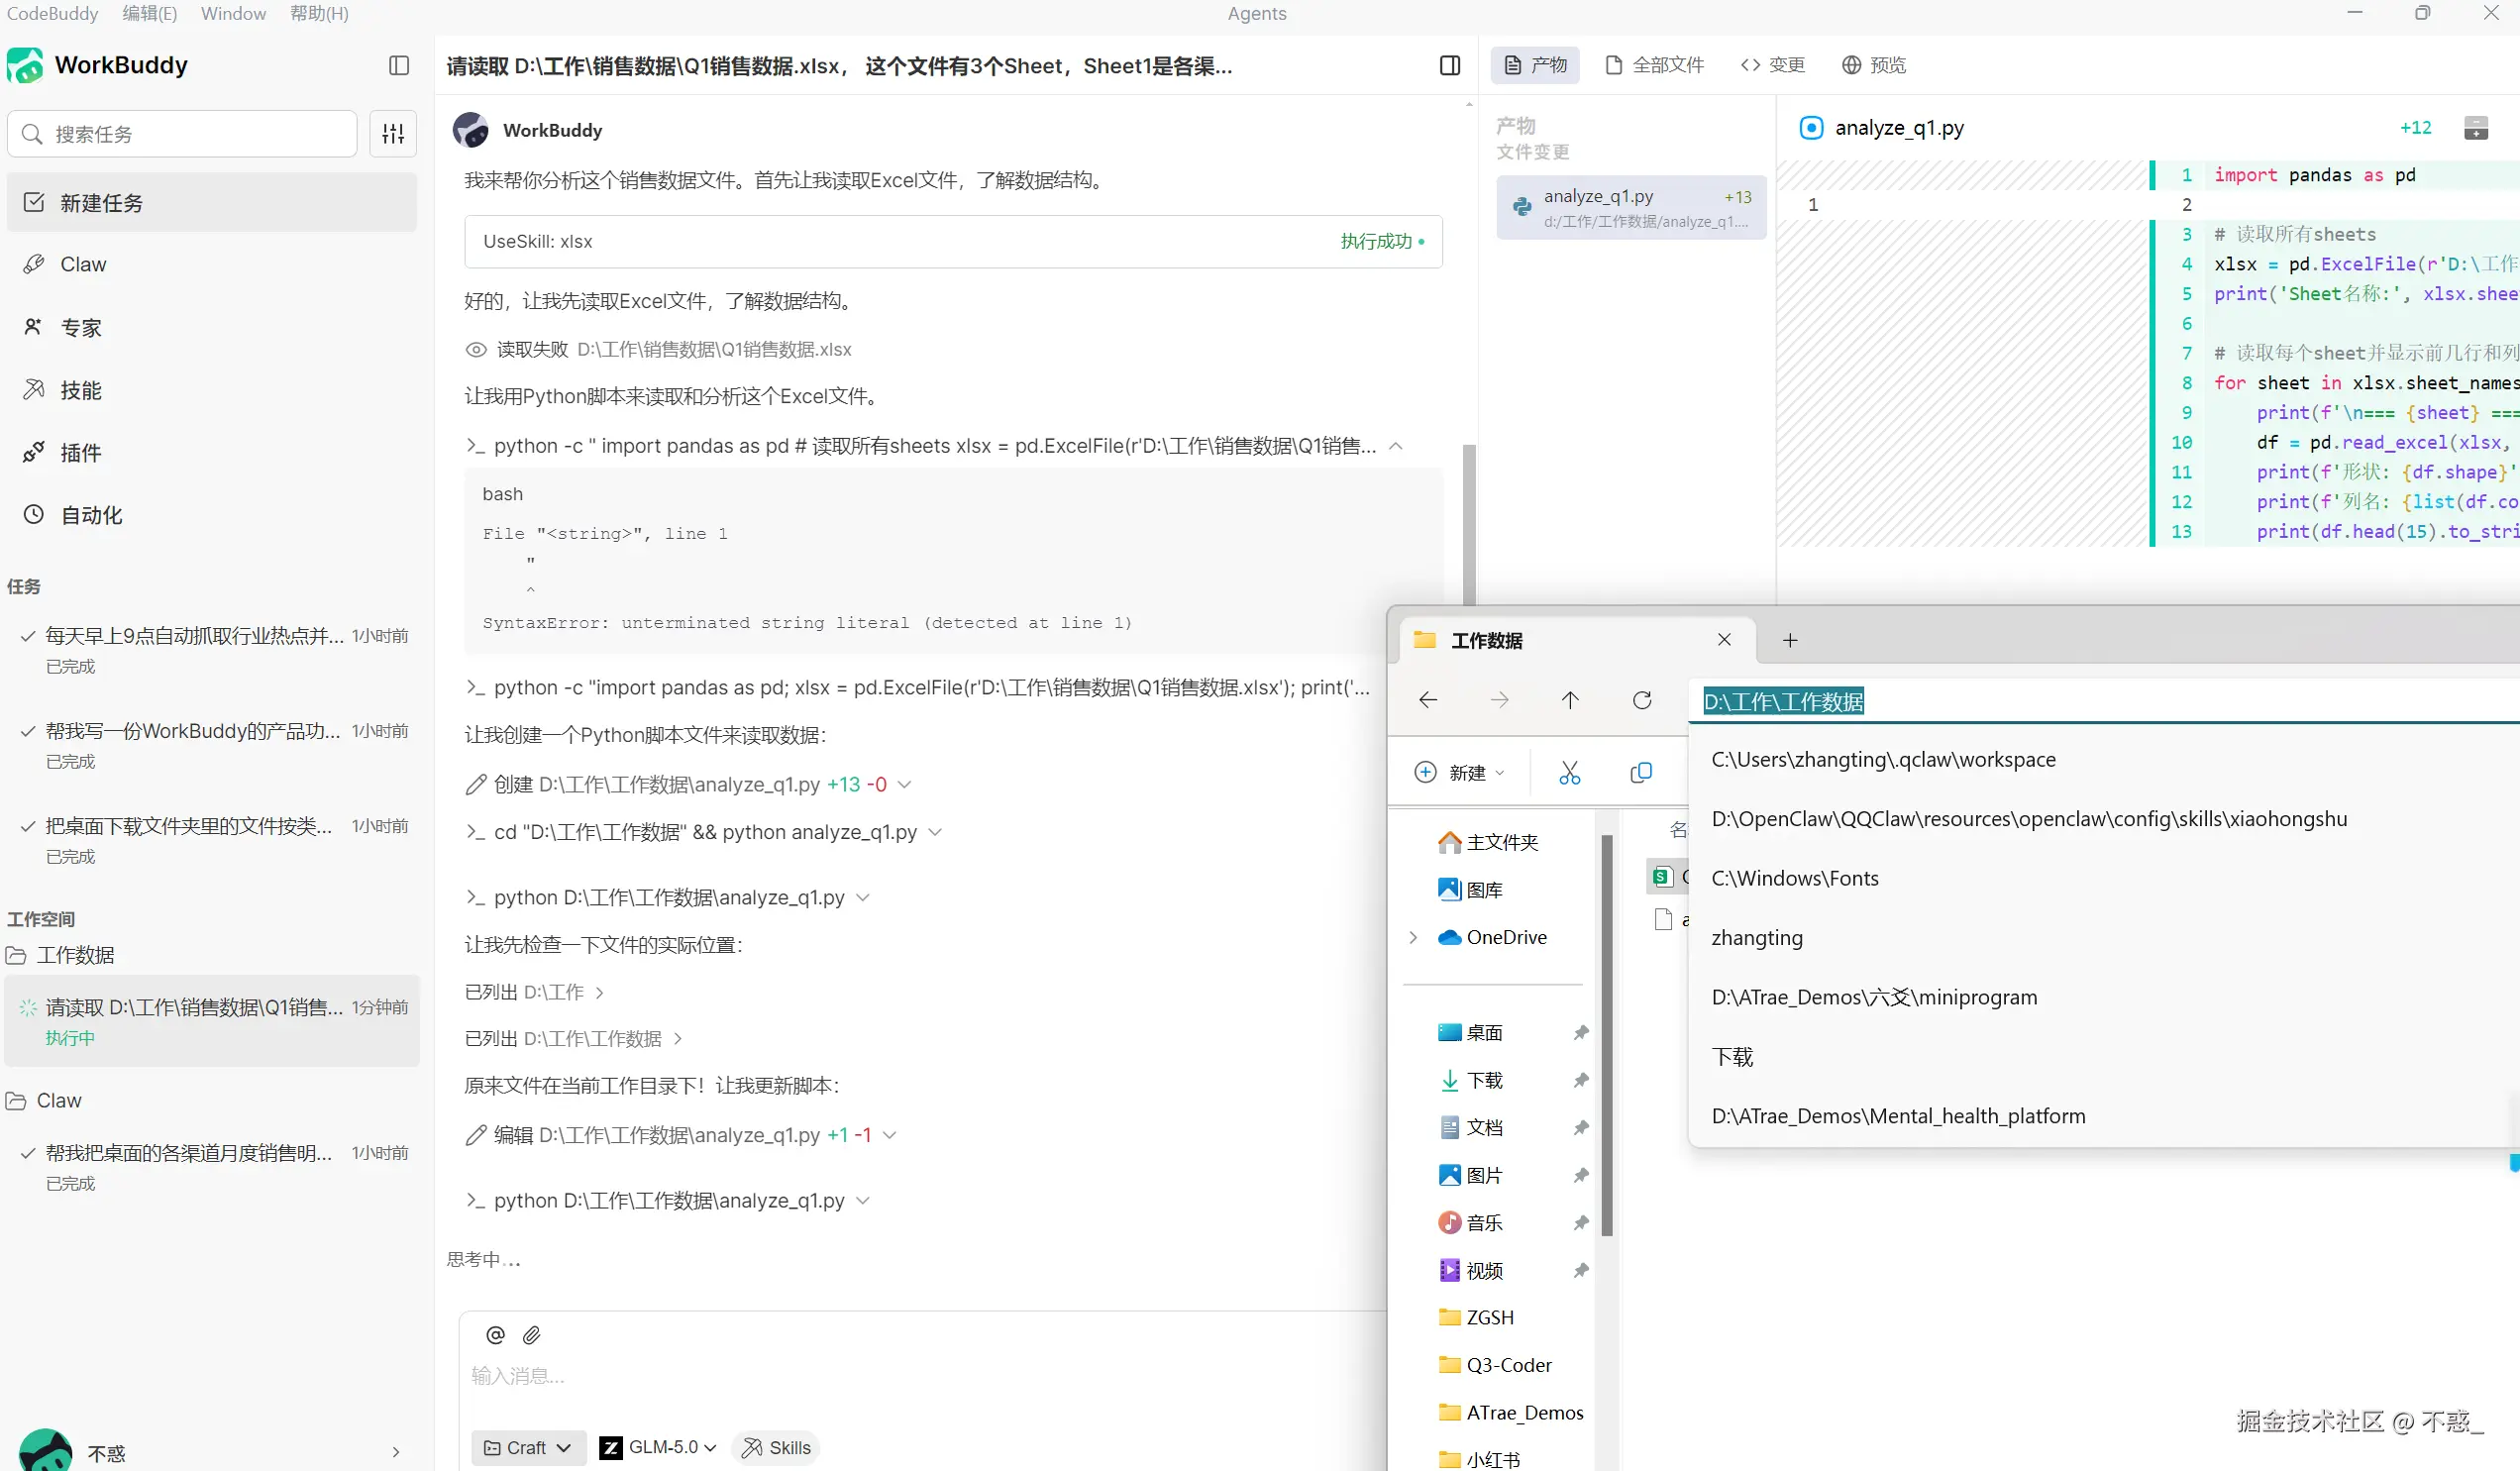The height and width of the screenshot is (1471, 2520).
Task: Click the attach file paperclip icon
Action: click(x=532, y=1335)
